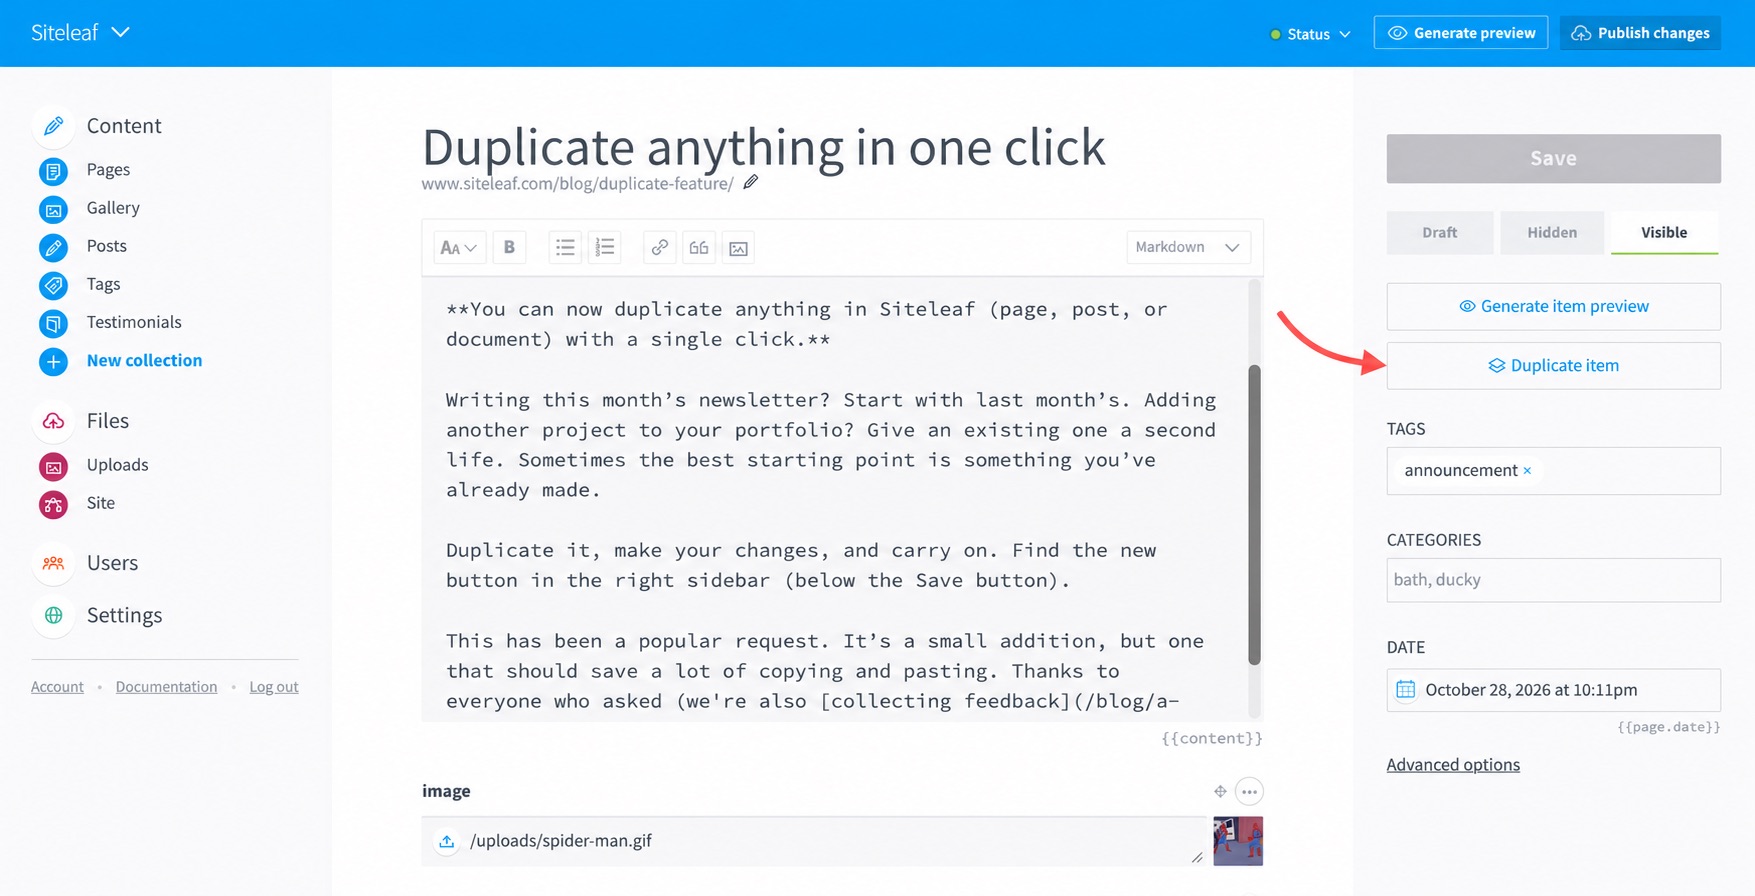
Task: Add a New collection
Action: pos(120,361)
